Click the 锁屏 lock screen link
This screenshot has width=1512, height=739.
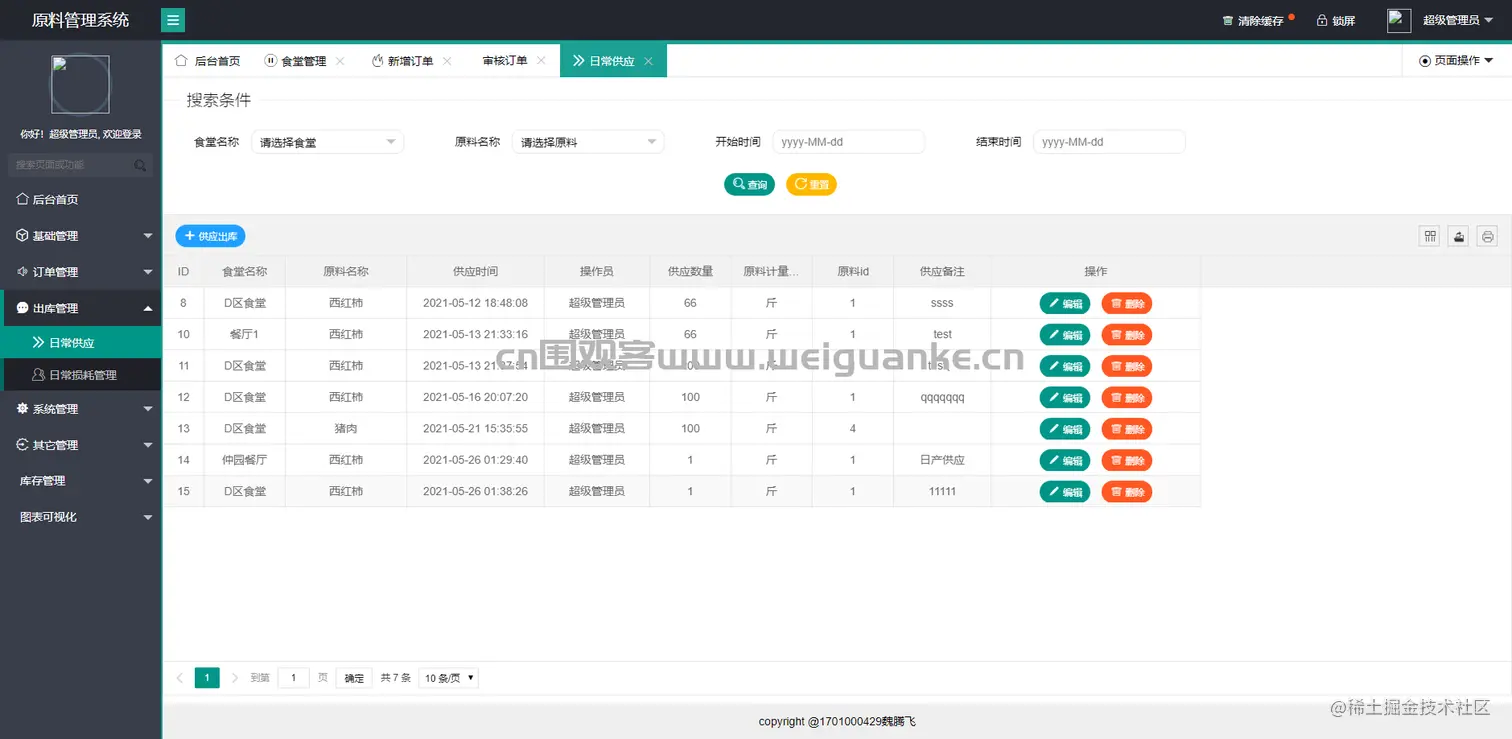pyautogui.click(x=1344, y=20)
